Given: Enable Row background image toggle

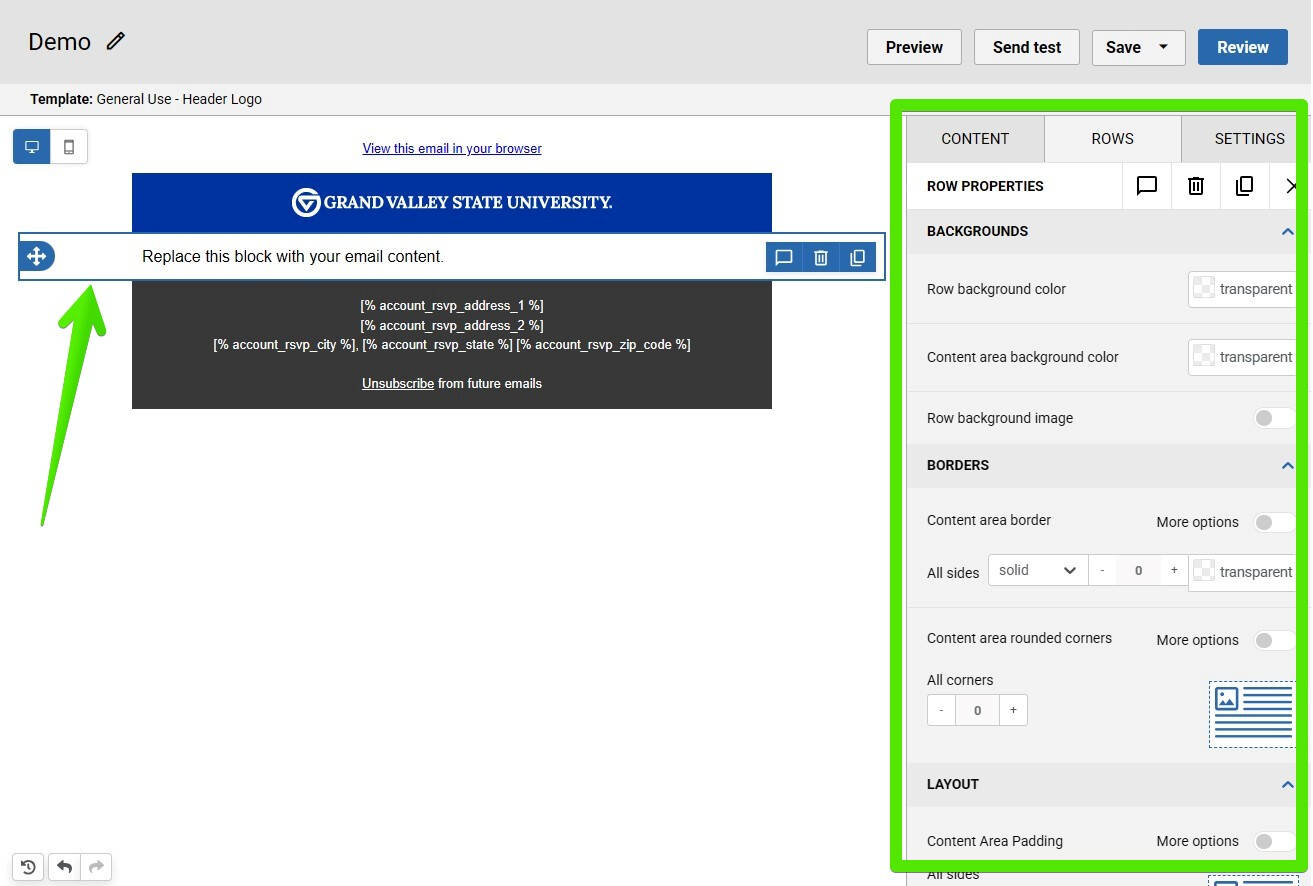Looking at the screenshot, I should coord(1273,418).
